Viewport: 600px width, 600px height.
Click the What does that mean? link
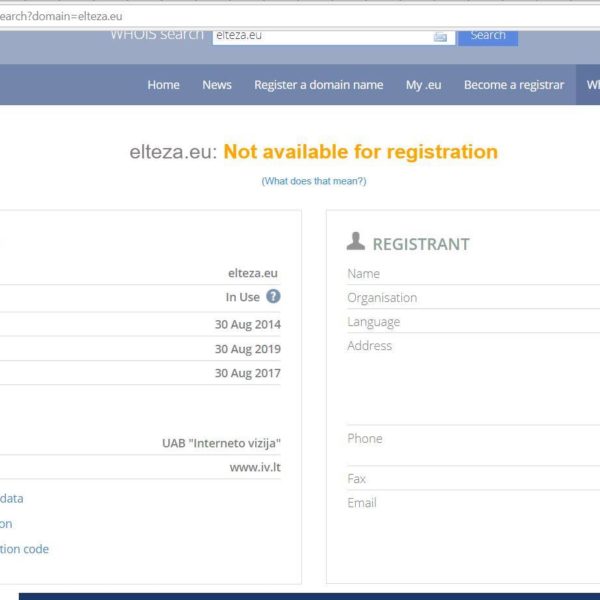[x=313, y=181]
